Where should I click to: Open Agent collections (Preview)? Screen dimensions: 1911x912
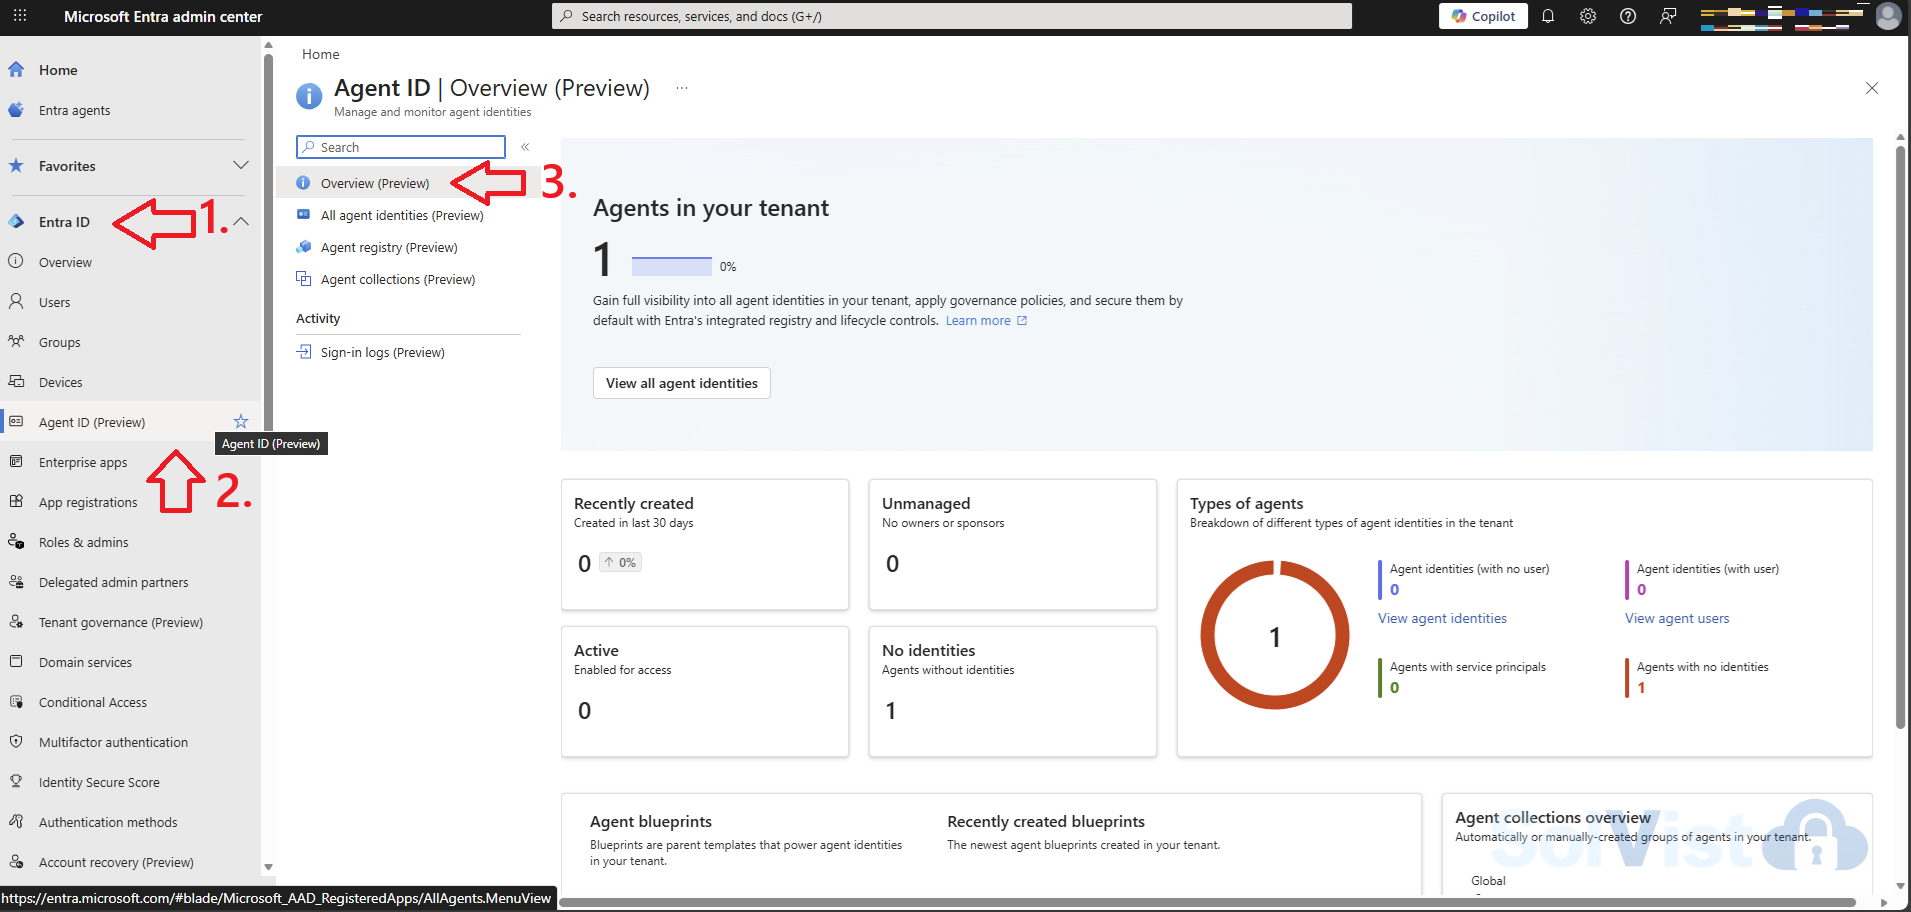pos(397,279)
